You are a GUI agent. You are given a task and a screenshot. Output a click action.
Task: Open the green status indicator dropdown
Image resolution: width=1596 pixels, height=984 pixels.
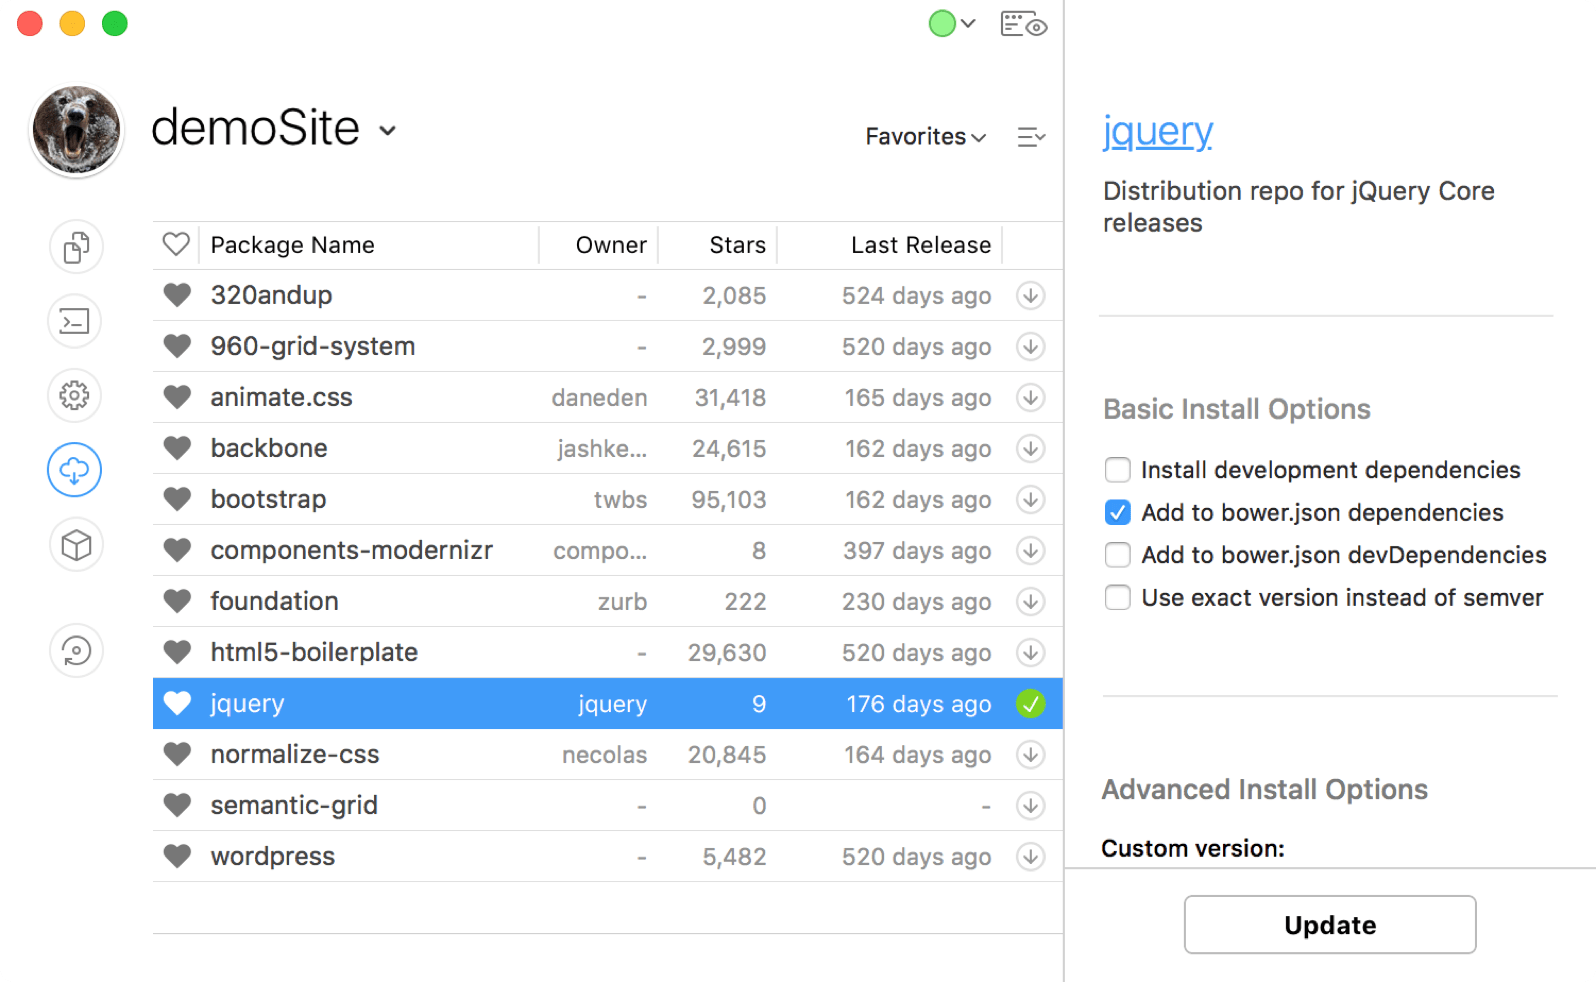click(952, 23)
